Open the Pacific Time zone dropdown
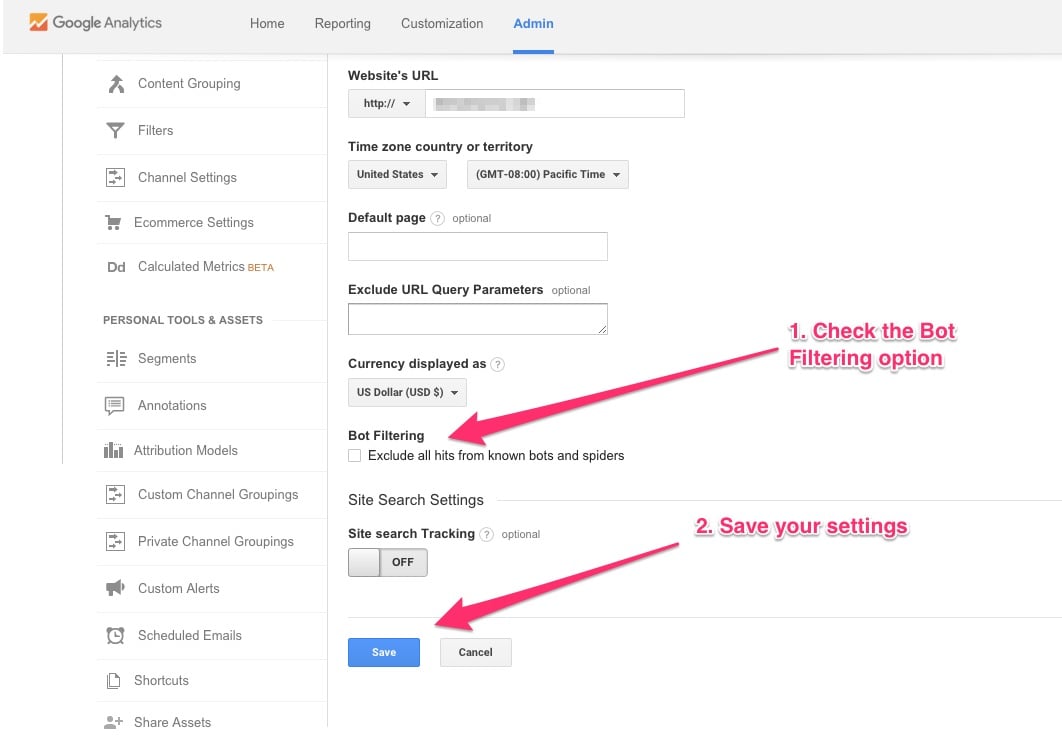 (547, 175)
